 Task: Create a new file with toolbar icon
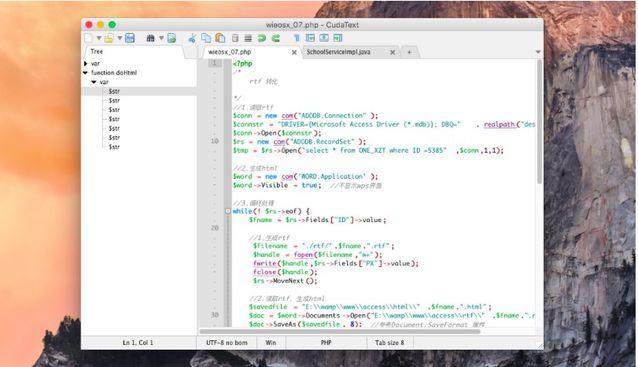[88, 38]
